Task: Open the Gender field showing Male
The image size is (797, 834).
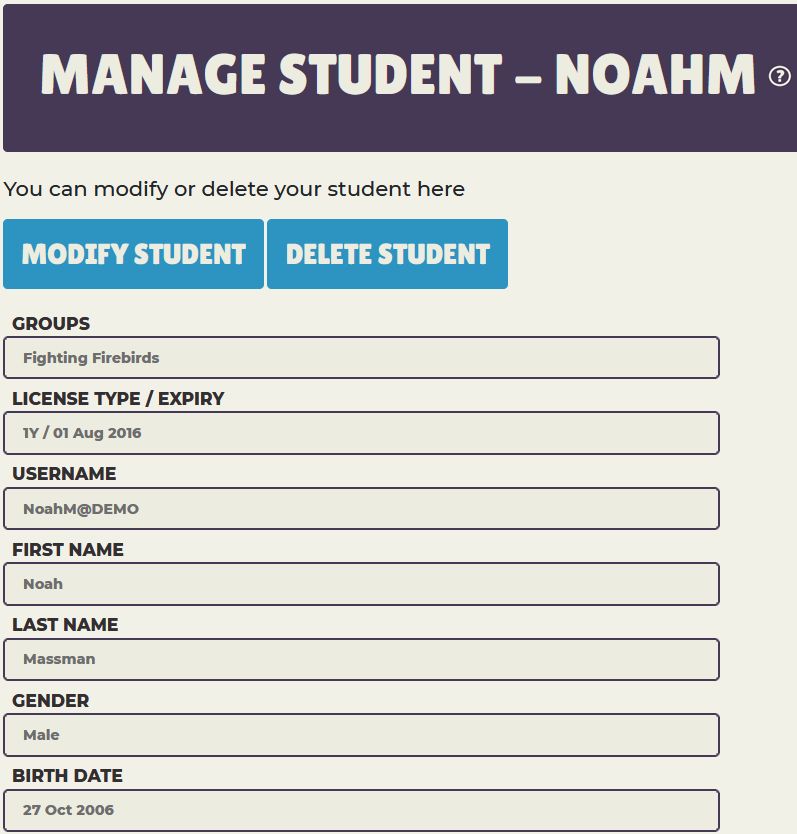Action: click(360, 735)
